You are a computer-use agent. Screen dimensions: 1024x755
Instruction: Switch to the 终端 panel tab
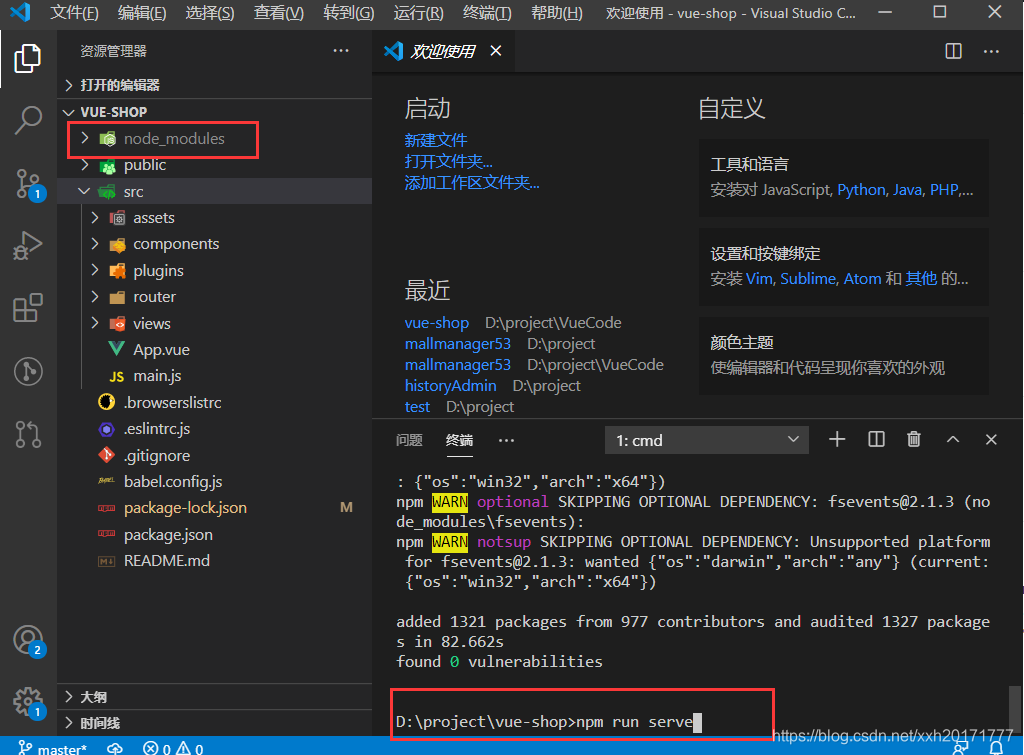459,440
